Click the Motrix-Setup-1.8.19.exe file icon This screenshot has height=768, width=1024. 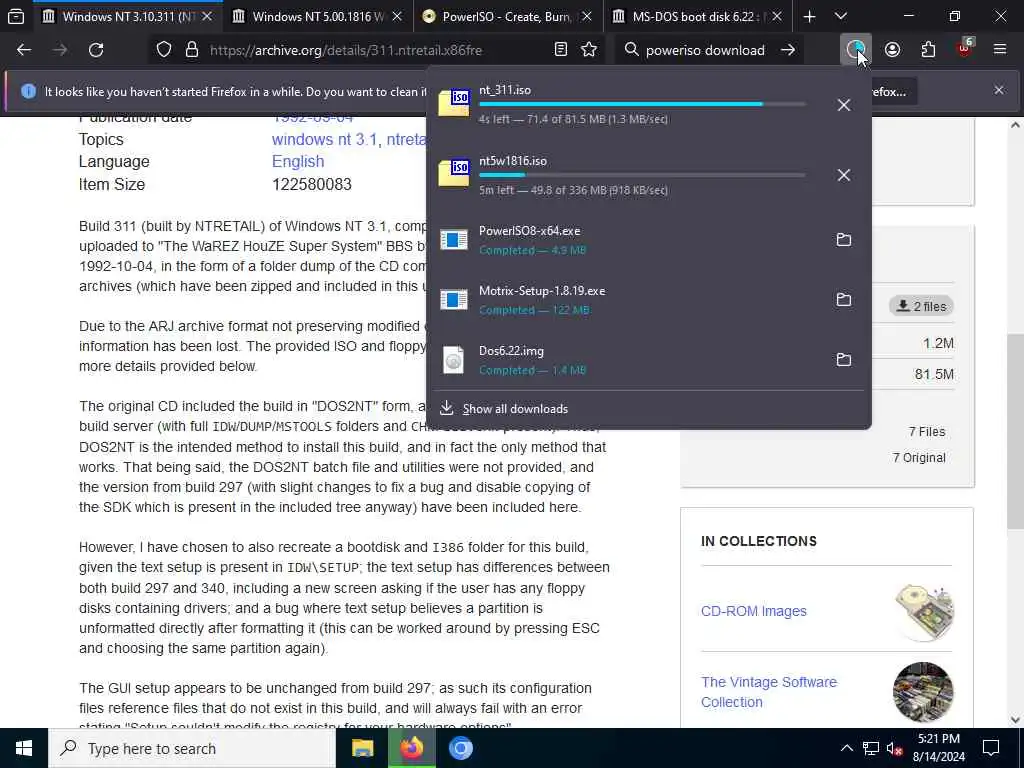454,300
